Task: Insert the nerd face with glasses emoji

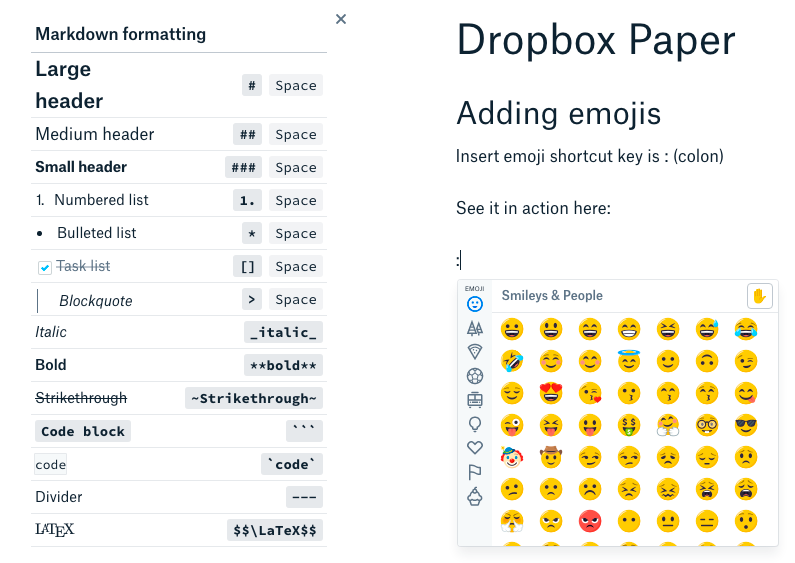Action: tap(707, 426)
